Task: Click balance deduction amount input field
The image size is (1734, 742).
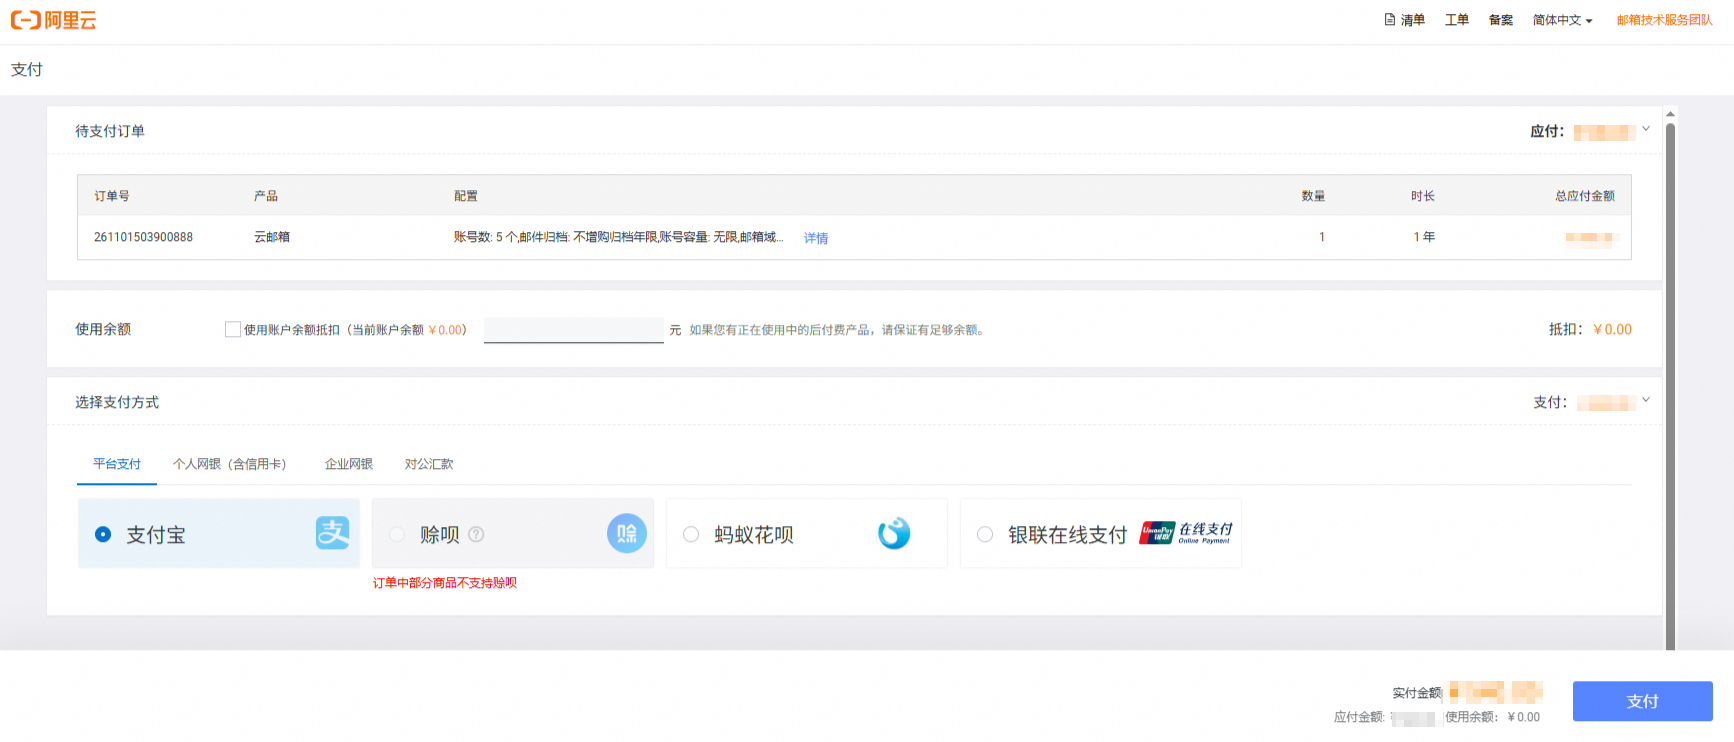Action: (574, 330)
